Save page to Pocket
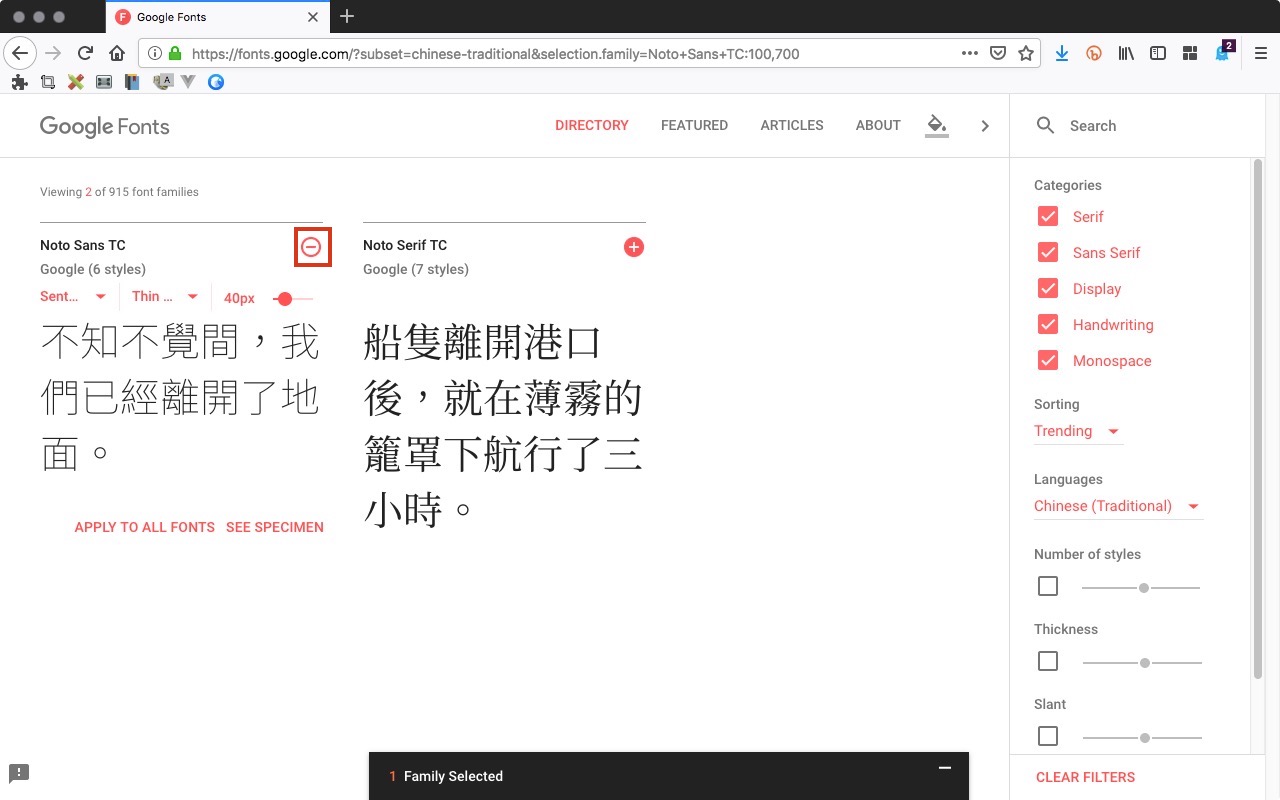The height and width of the screenshot is (800, 1280). [998, 53]
